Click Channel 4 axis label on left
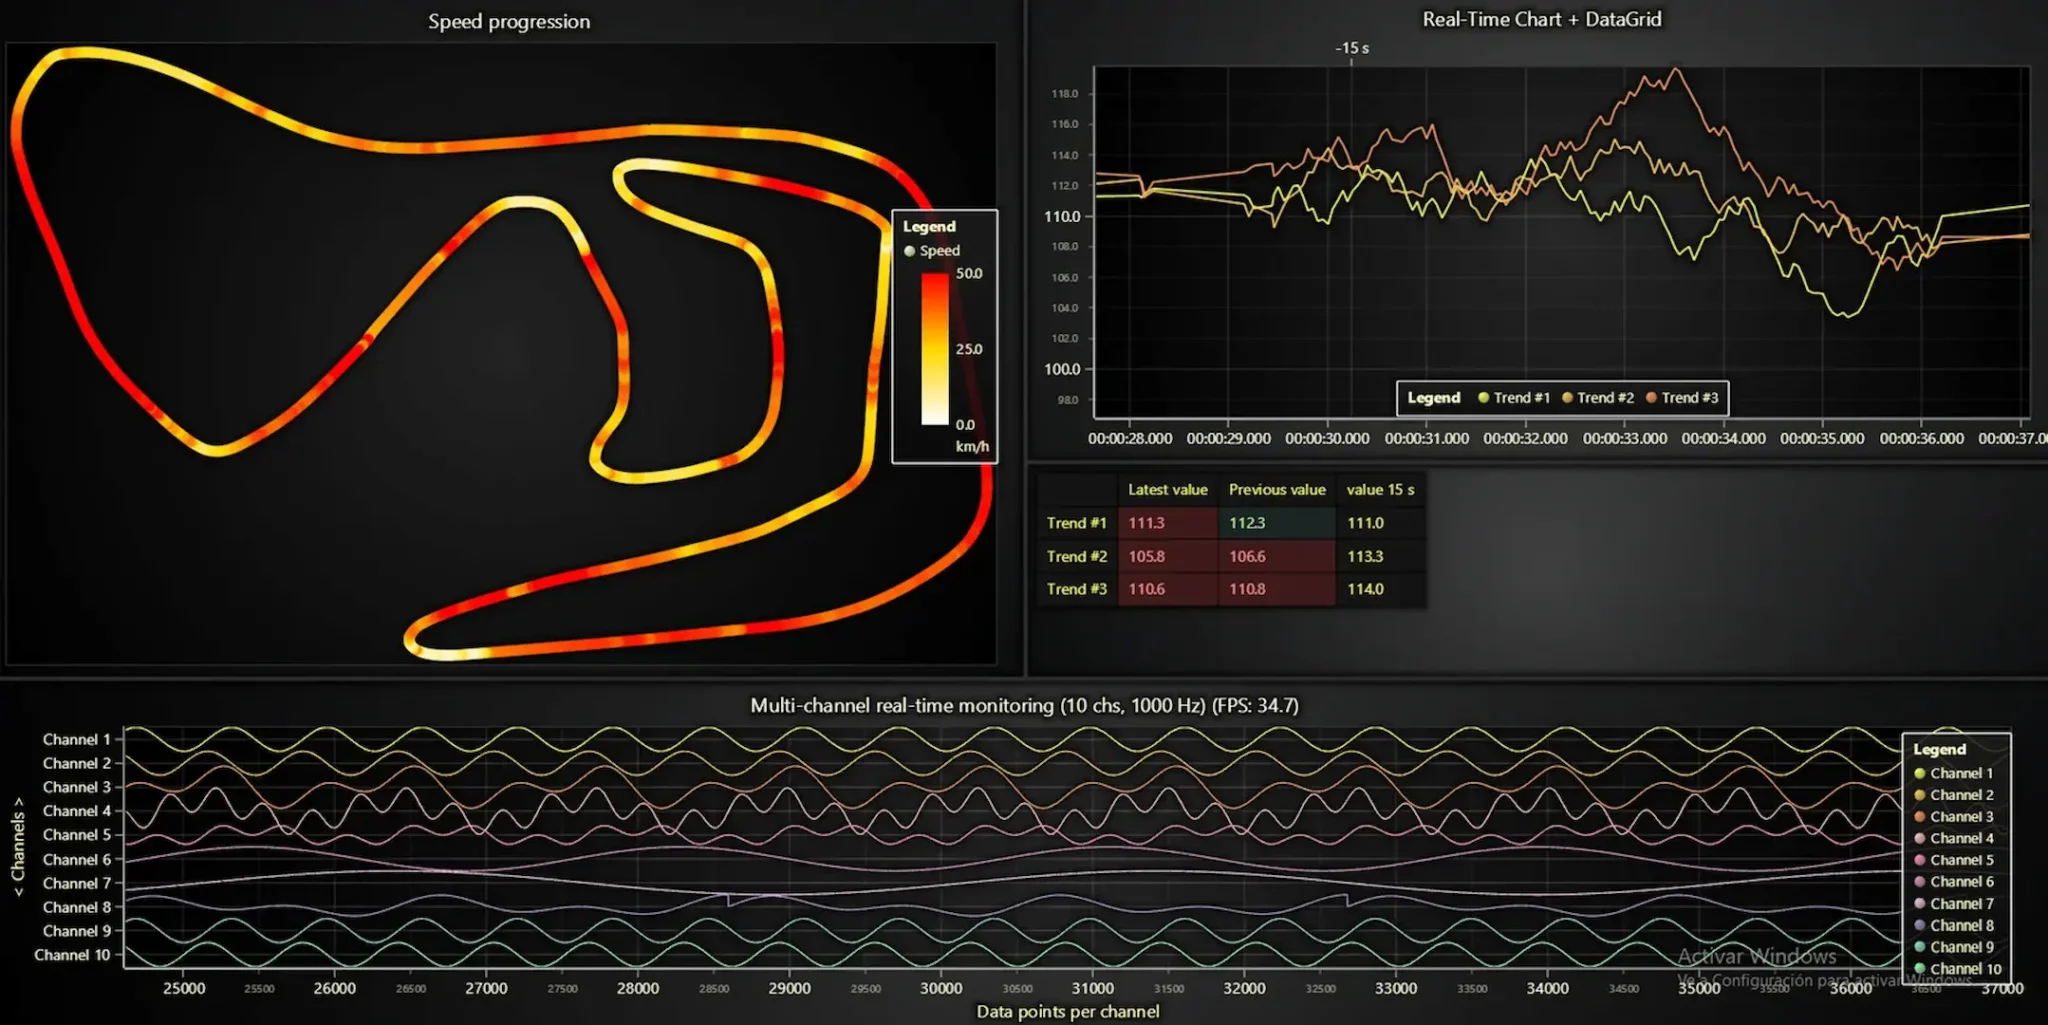2048x1025 pixels. [x=77, y=811]
